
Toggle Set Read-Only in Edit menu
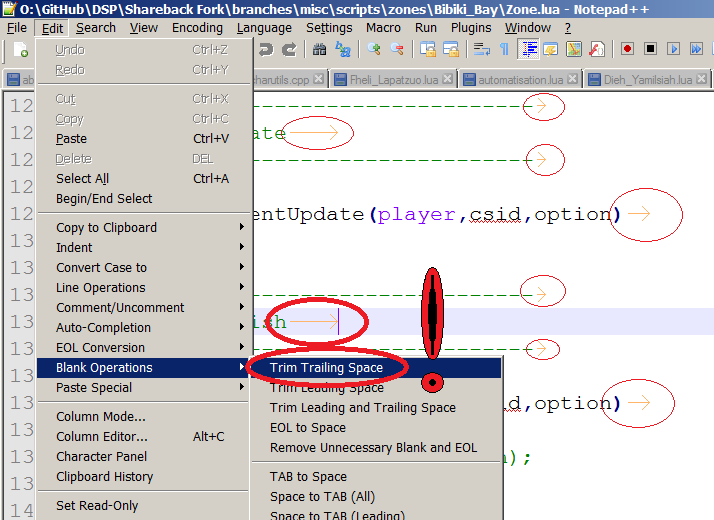tap(97, 506)
